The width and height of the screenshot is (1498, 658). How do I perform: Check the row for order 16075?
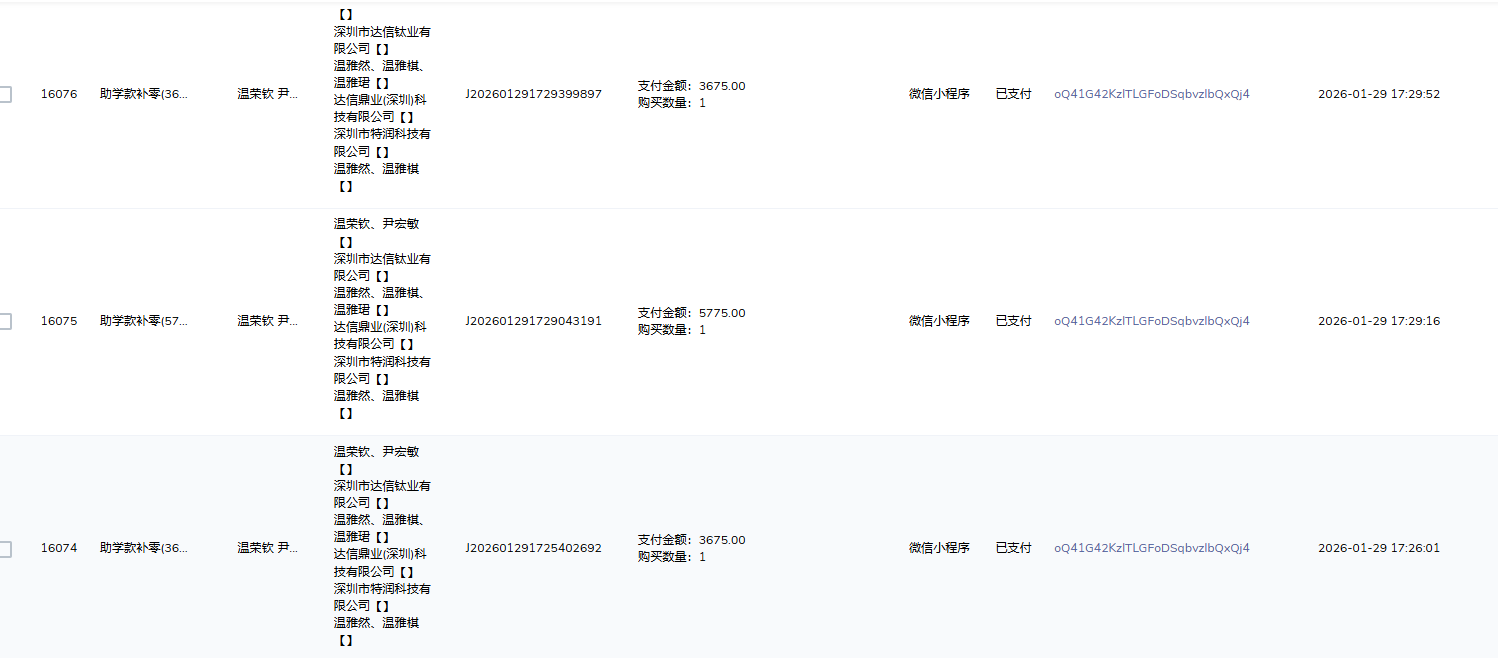(7, 320)
